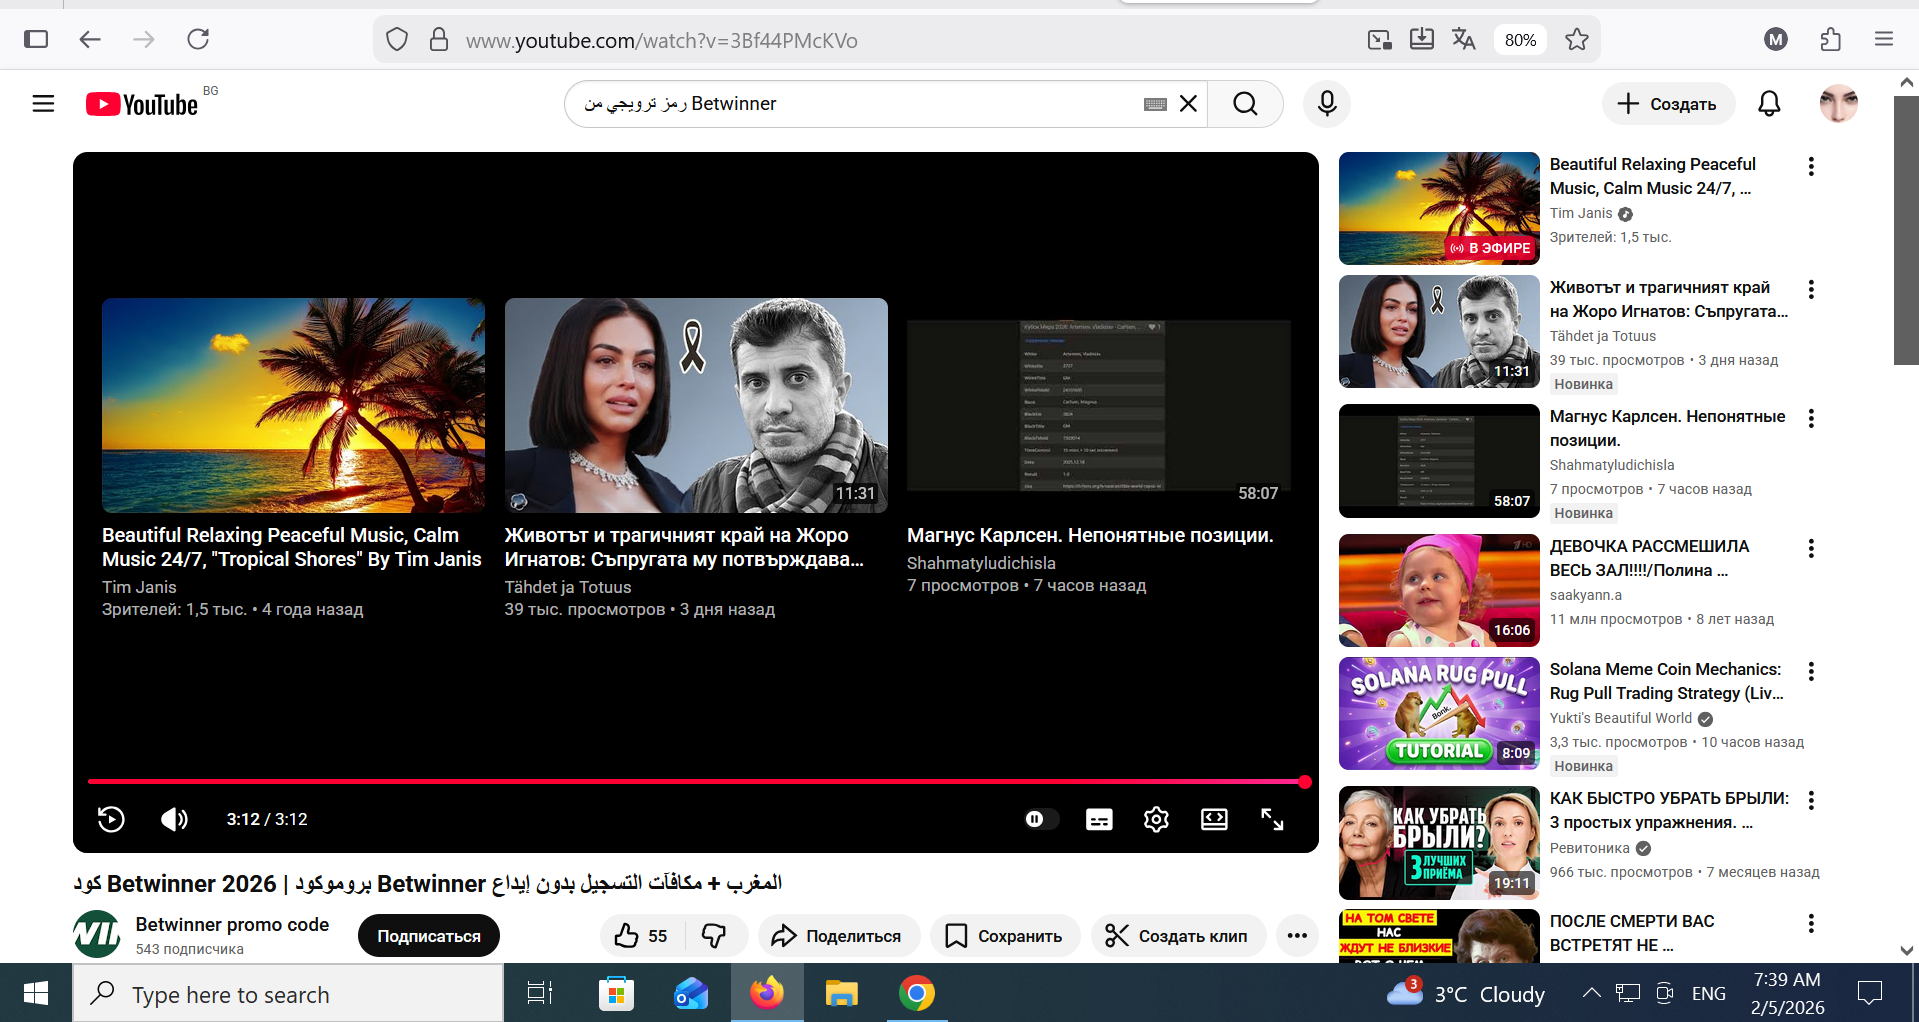The height and width of the screenshot is (1022, 1919).
Task: Clear the search box text
Action: point(1188,104)
